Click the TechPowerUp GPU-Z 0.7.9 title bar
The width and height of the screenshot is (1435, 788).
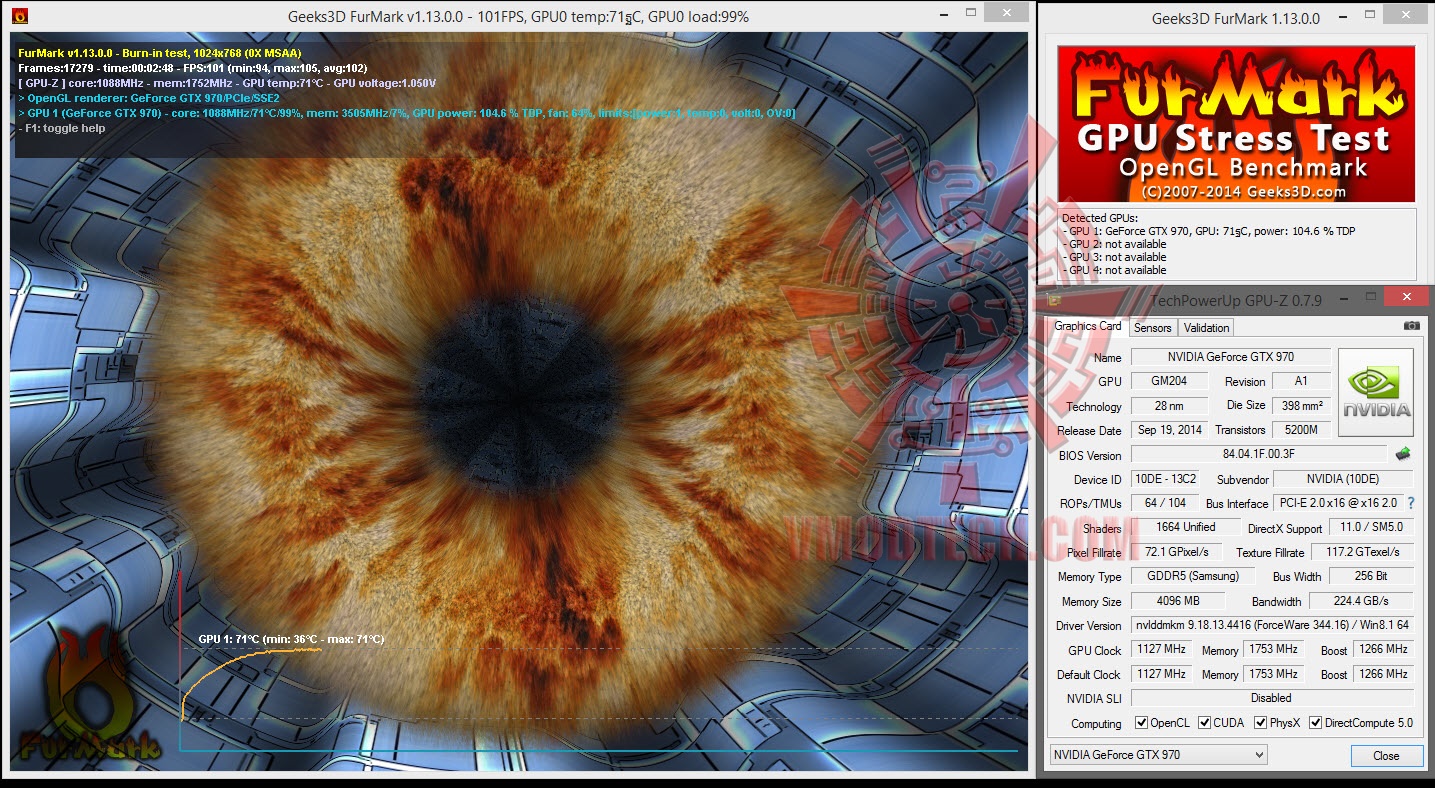pos(1236,299)
